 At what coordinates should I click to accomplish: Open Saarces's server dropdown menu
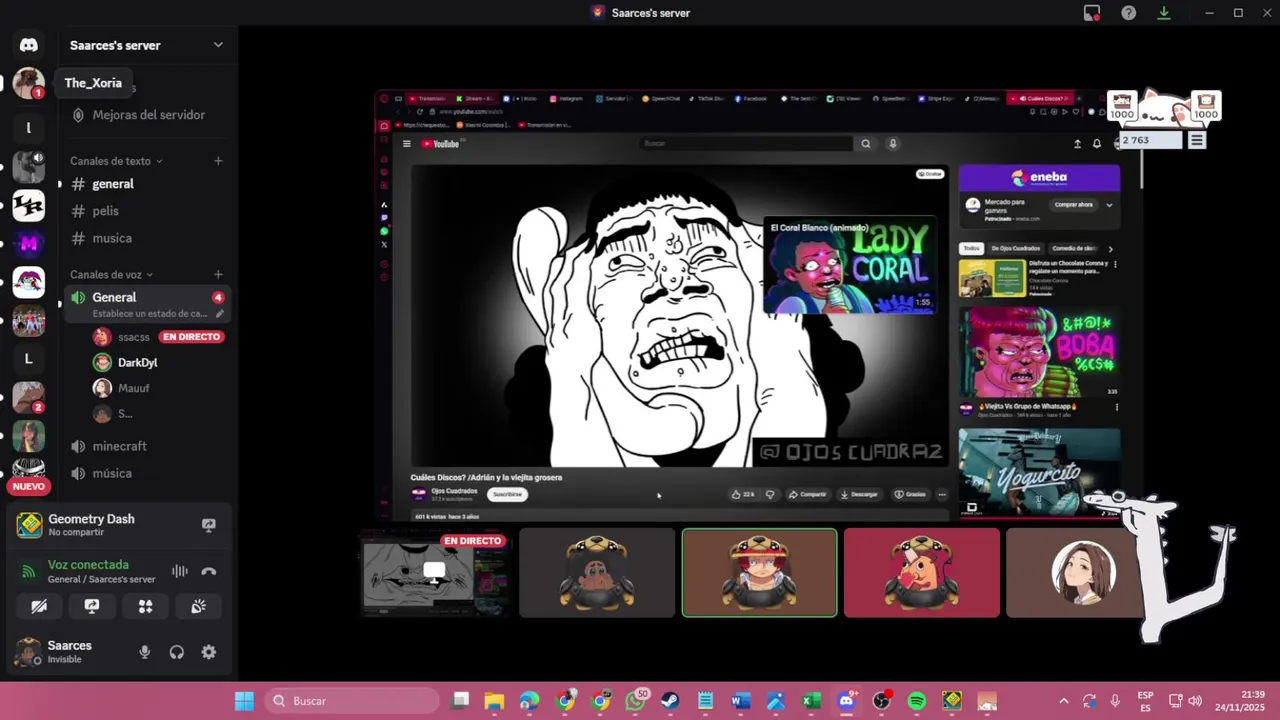click(x=218, y=45)
